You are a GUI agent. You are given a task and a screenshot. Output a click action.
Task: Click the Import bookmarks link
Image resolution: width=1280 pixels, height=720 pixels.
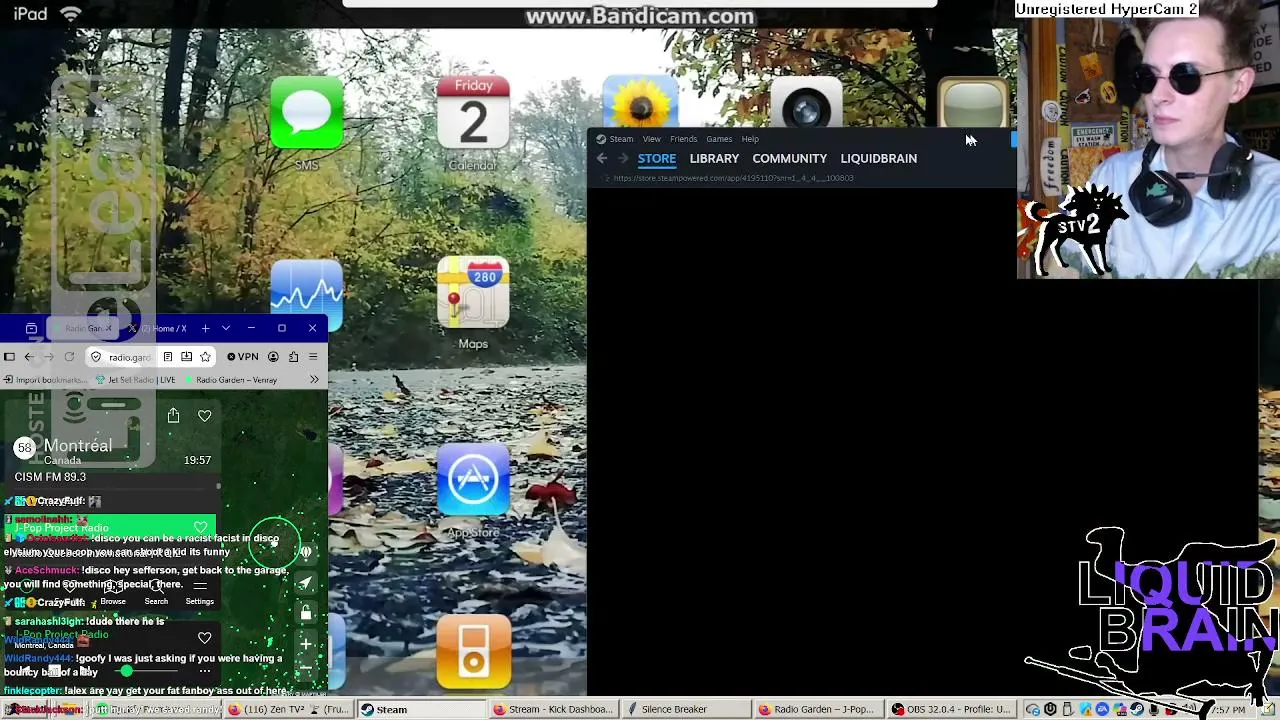(44, 380)
